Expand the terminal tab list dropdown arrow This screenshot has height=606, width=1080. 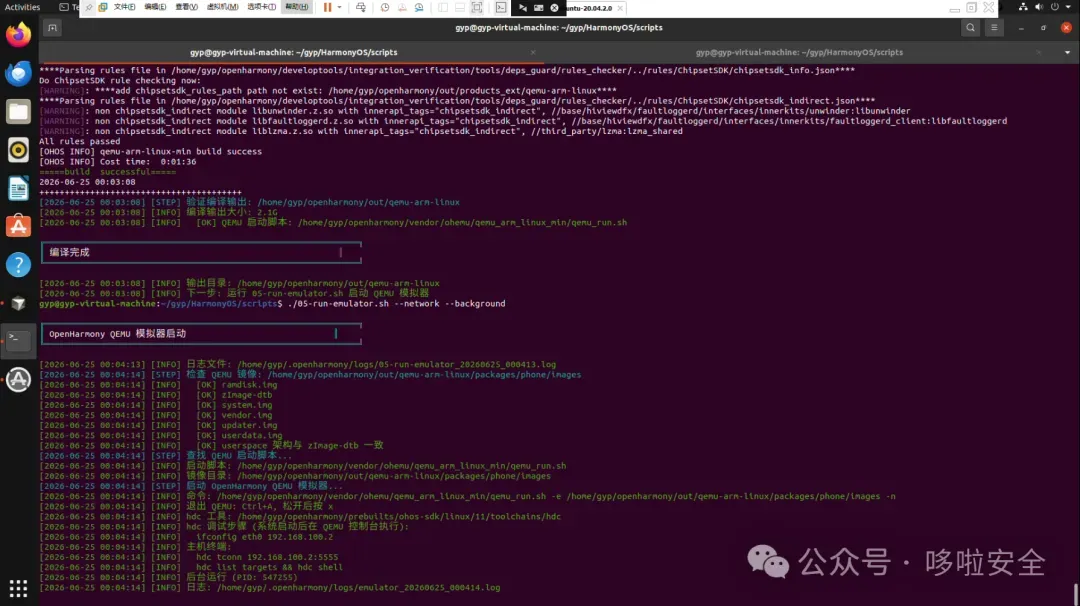[x=1068, y=52]
